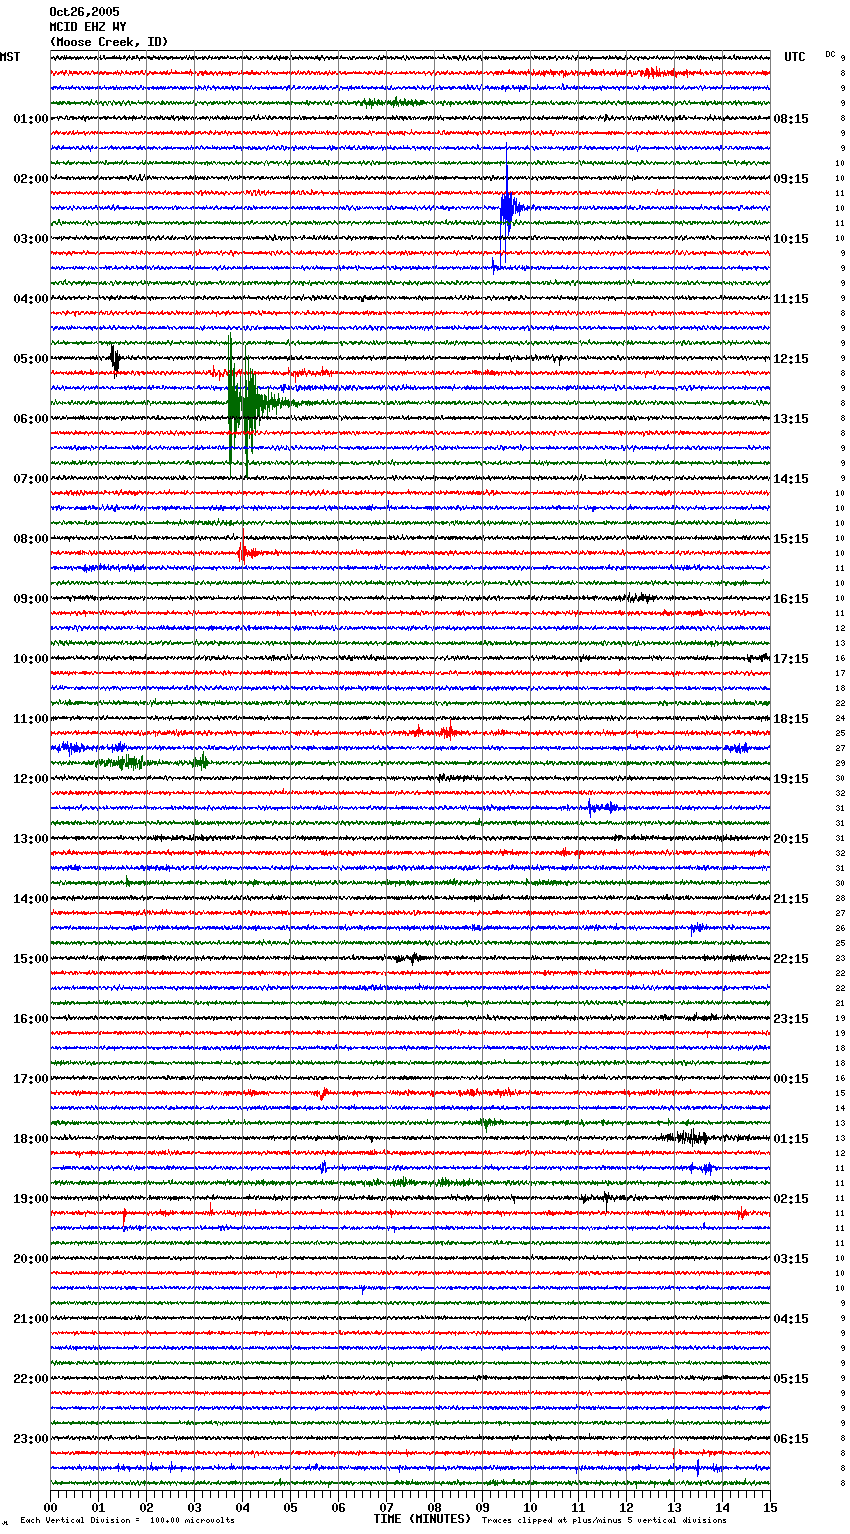This screenshot has width=850, height=1534.
Task: Click minute 08 on the bottom axis
Action: click(x=435, y=1507)
